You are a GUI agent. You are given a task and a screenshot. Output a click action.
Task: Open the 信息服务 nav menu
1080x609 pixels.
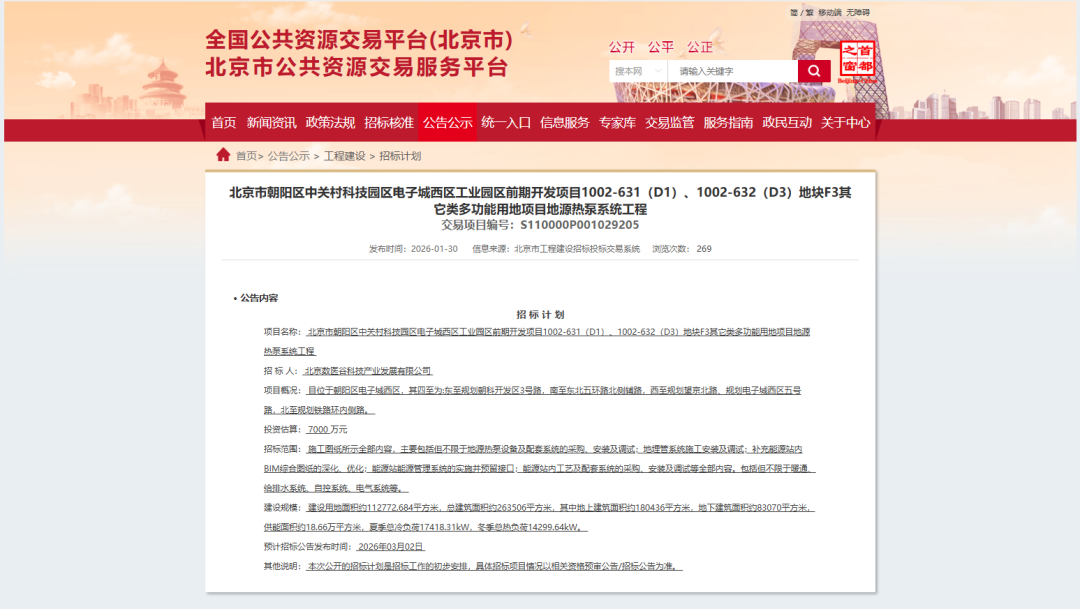pos(565,123)
